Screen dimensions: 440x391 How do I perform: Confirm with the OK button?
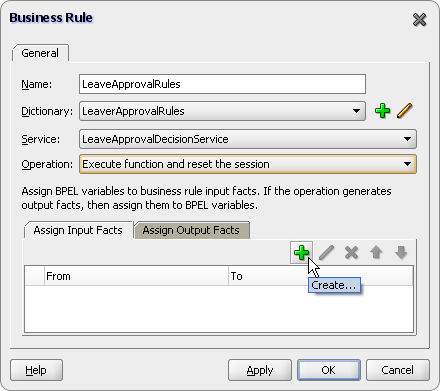(329, 370)
